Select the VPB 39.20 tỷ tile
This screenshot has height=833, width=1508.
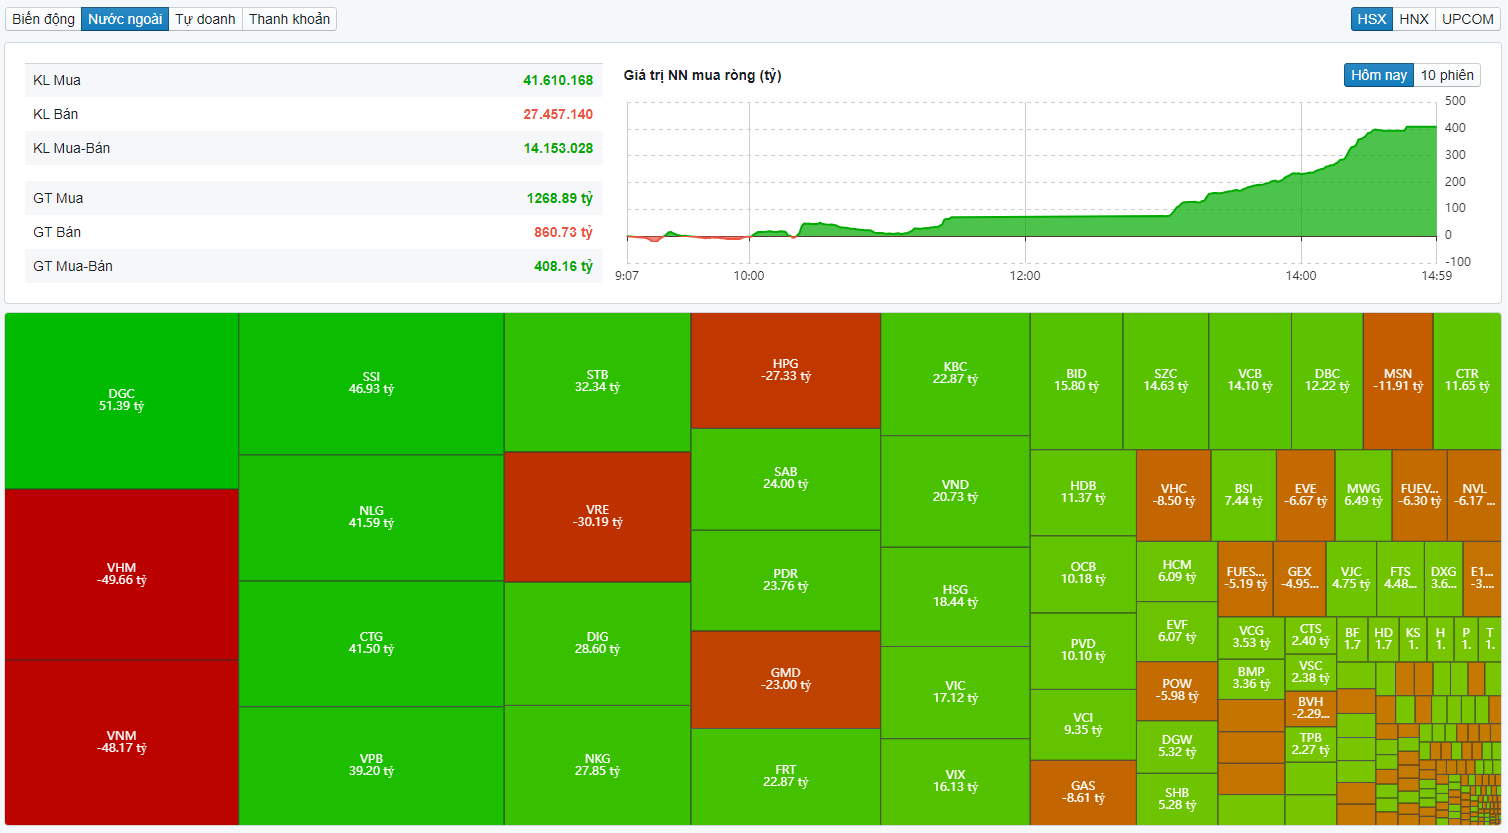click(x=371, y=765)
